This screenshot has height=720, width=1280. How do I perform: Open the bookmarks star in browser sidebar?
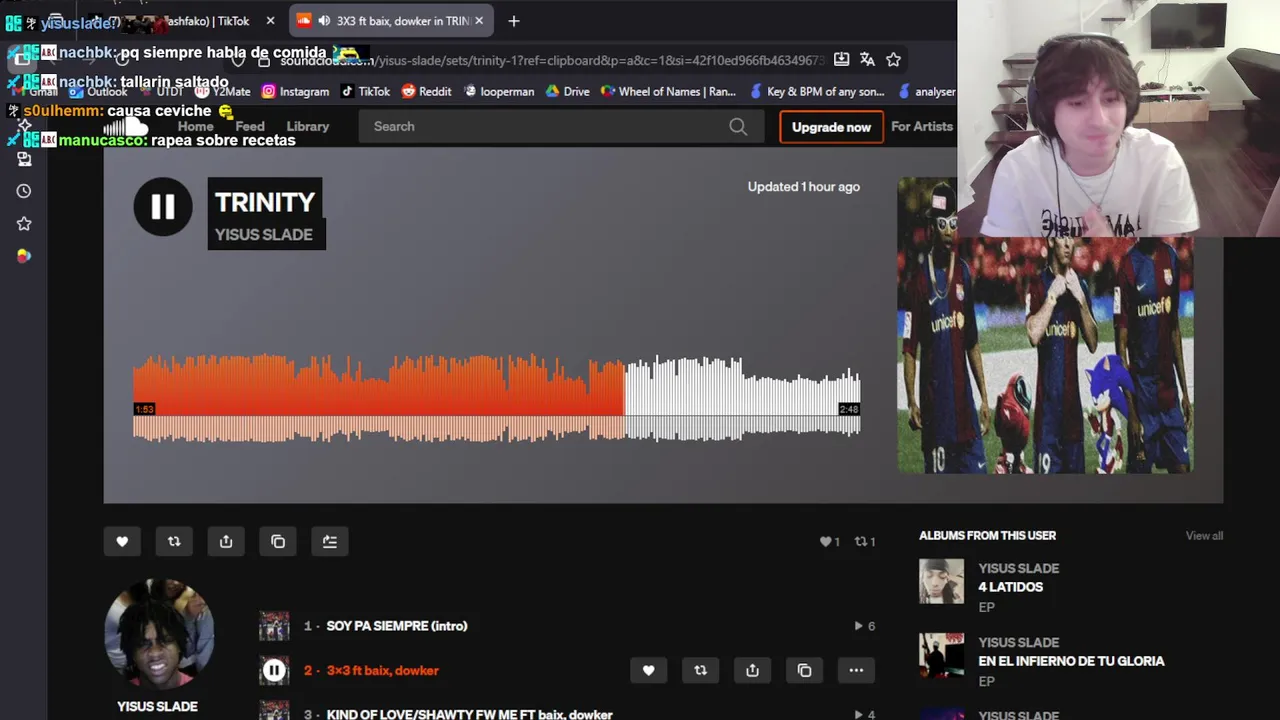pos(24,223)
